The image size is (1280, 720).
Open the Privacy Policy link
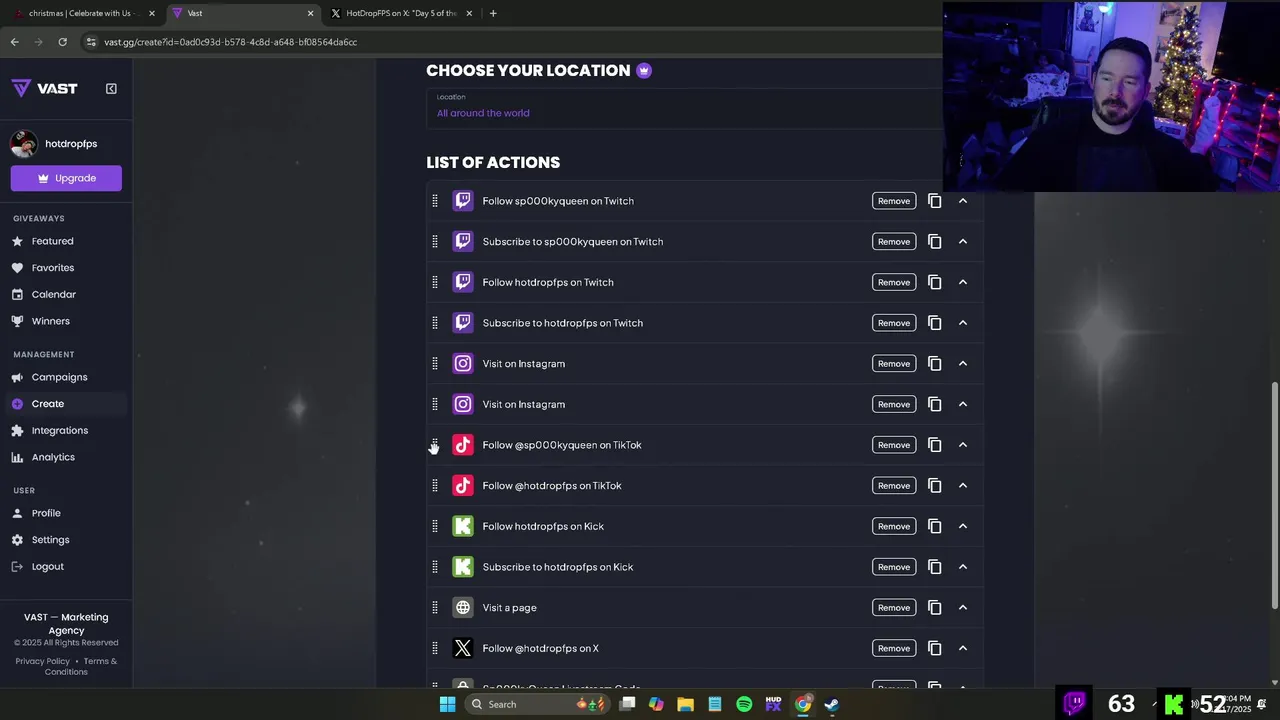coord(42,661)
